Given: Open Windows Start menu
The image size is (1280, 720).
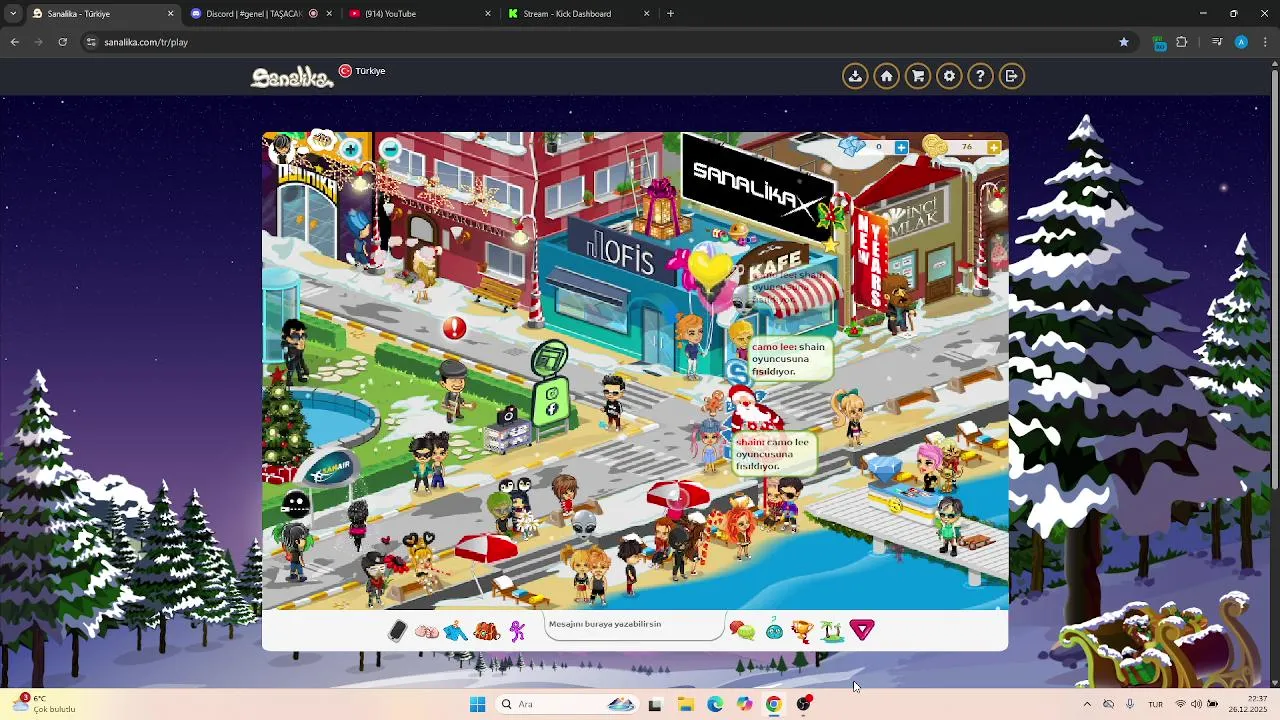Looking at the screenshot, I should coord(477,704).
